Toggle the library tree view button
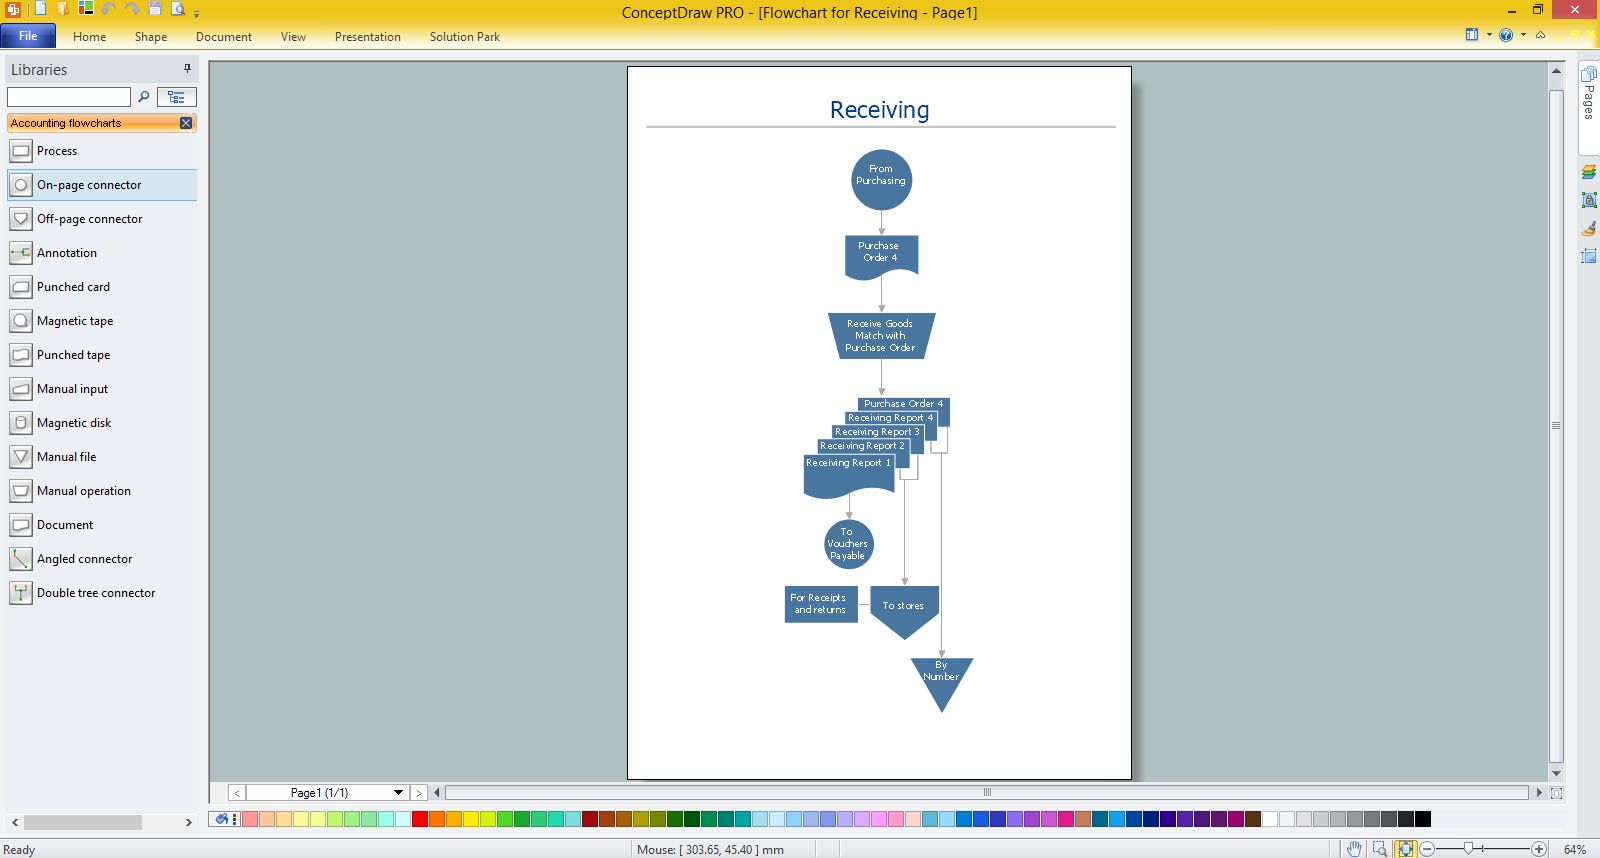 point(177,97)
